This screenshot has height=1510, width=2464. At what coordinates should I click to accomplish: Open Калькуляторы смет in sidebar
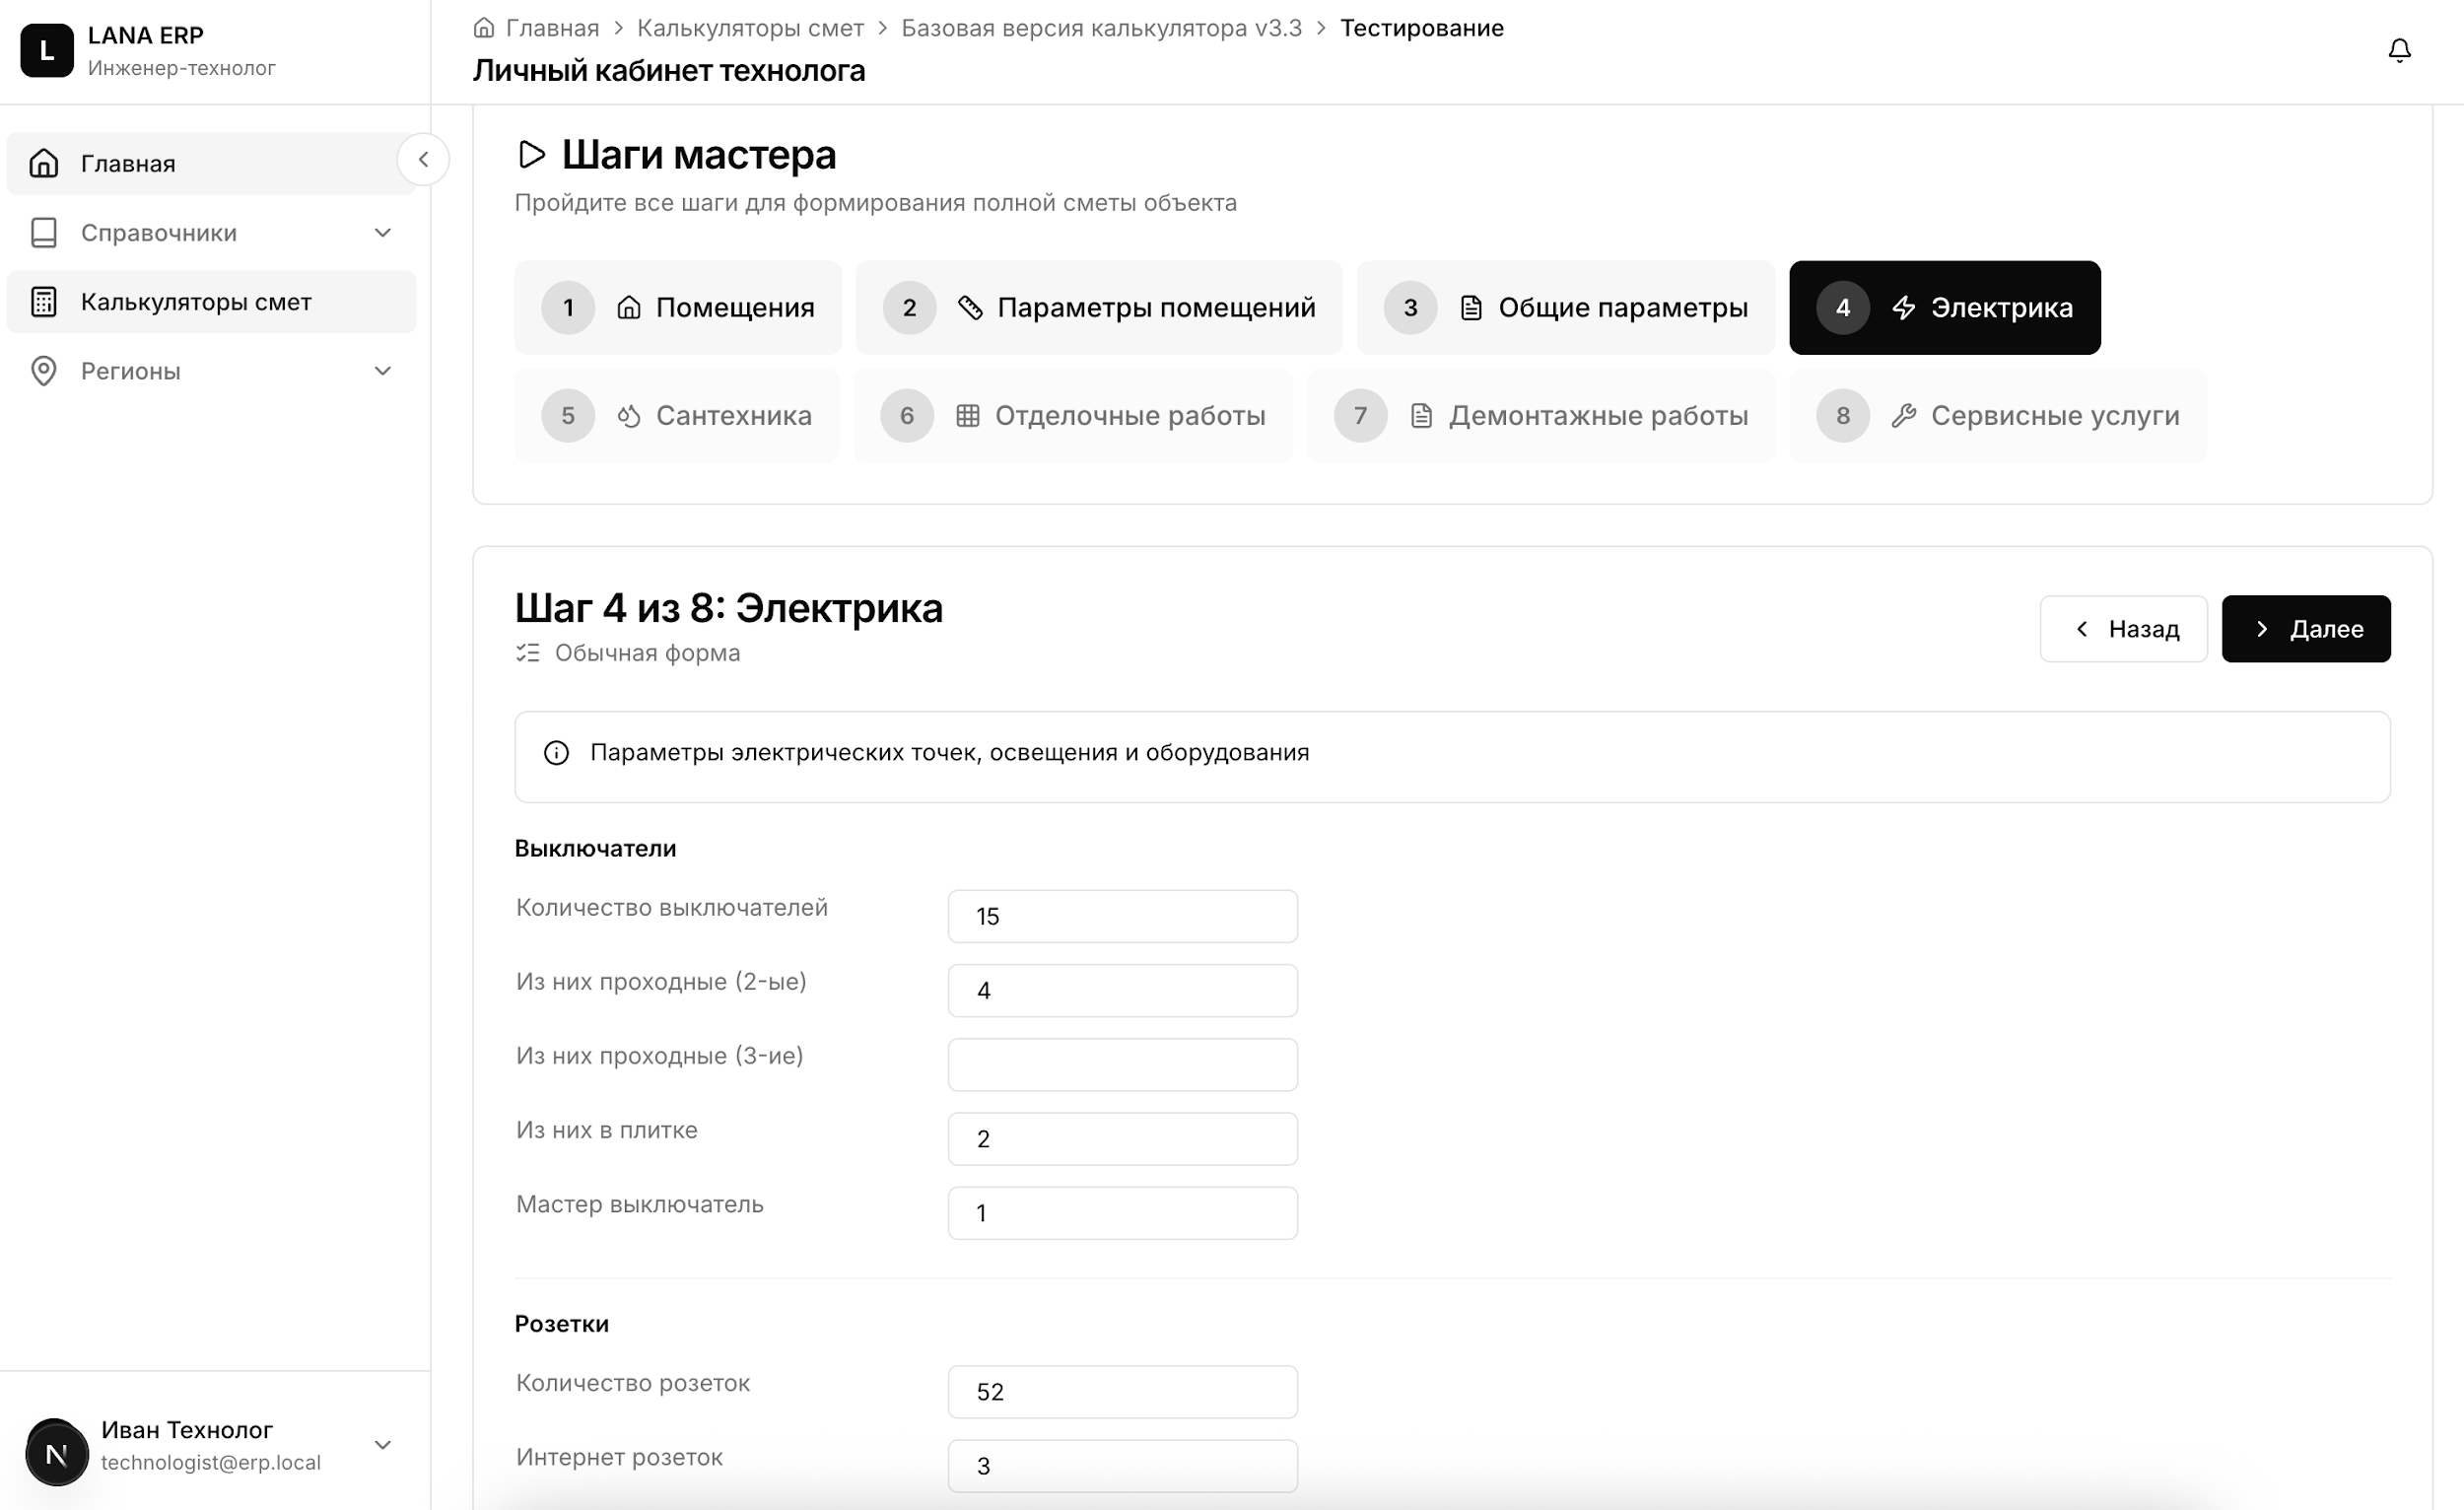[x=211, y=302]
